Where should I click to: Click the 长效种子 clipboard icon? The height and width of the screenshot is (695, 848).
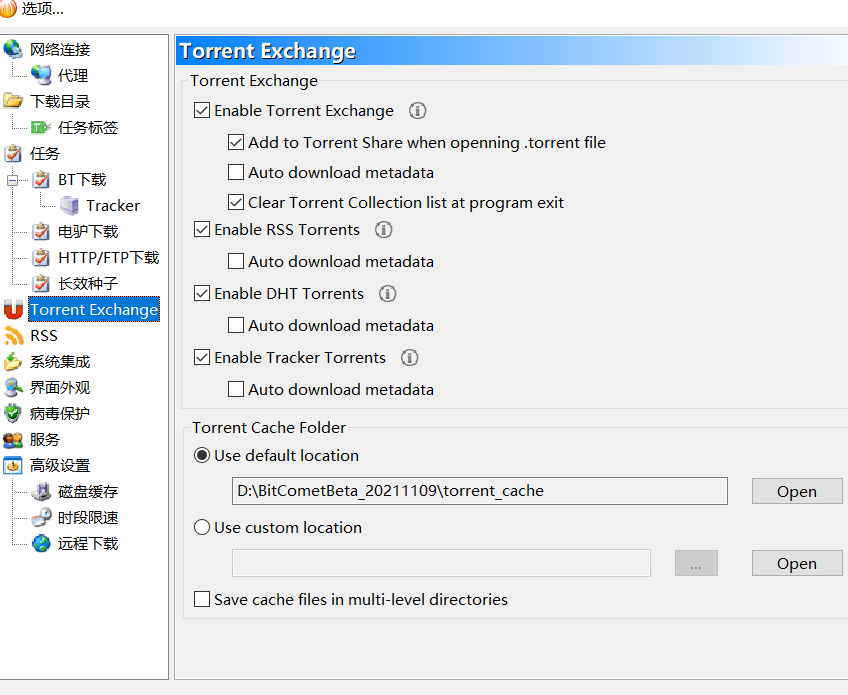coord(41,283)
